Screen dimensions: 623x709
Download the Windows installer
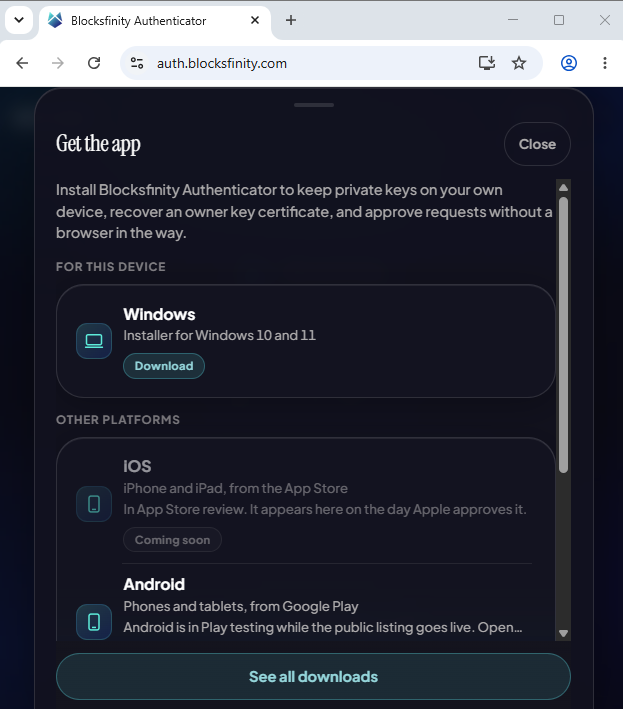pyautogui.click(x=164, y=366)
